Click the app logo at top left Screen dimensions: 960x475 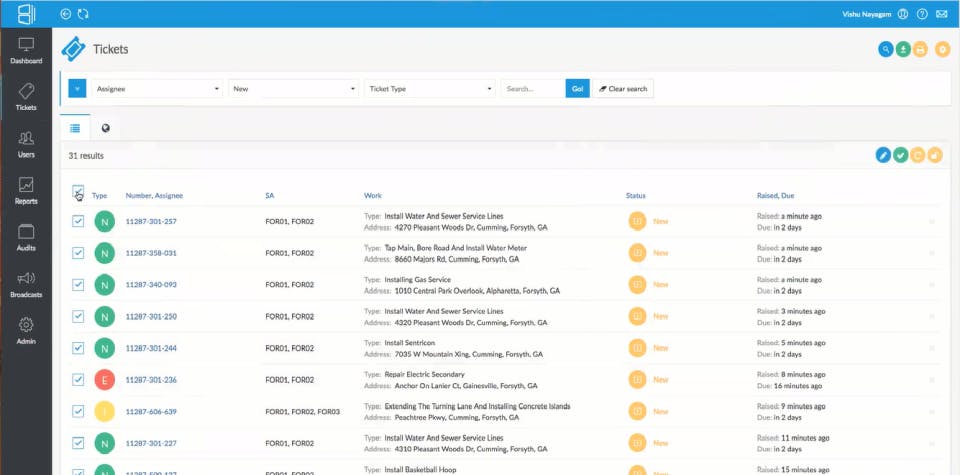26,13
